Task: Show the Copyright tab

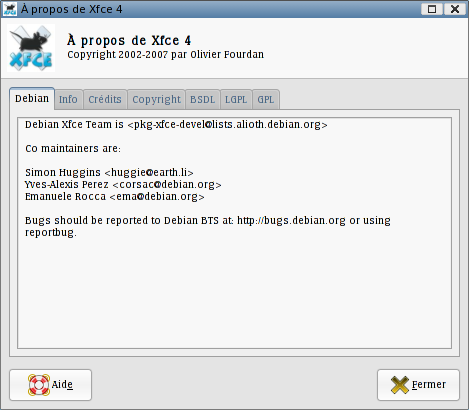Action: point(156,99)
